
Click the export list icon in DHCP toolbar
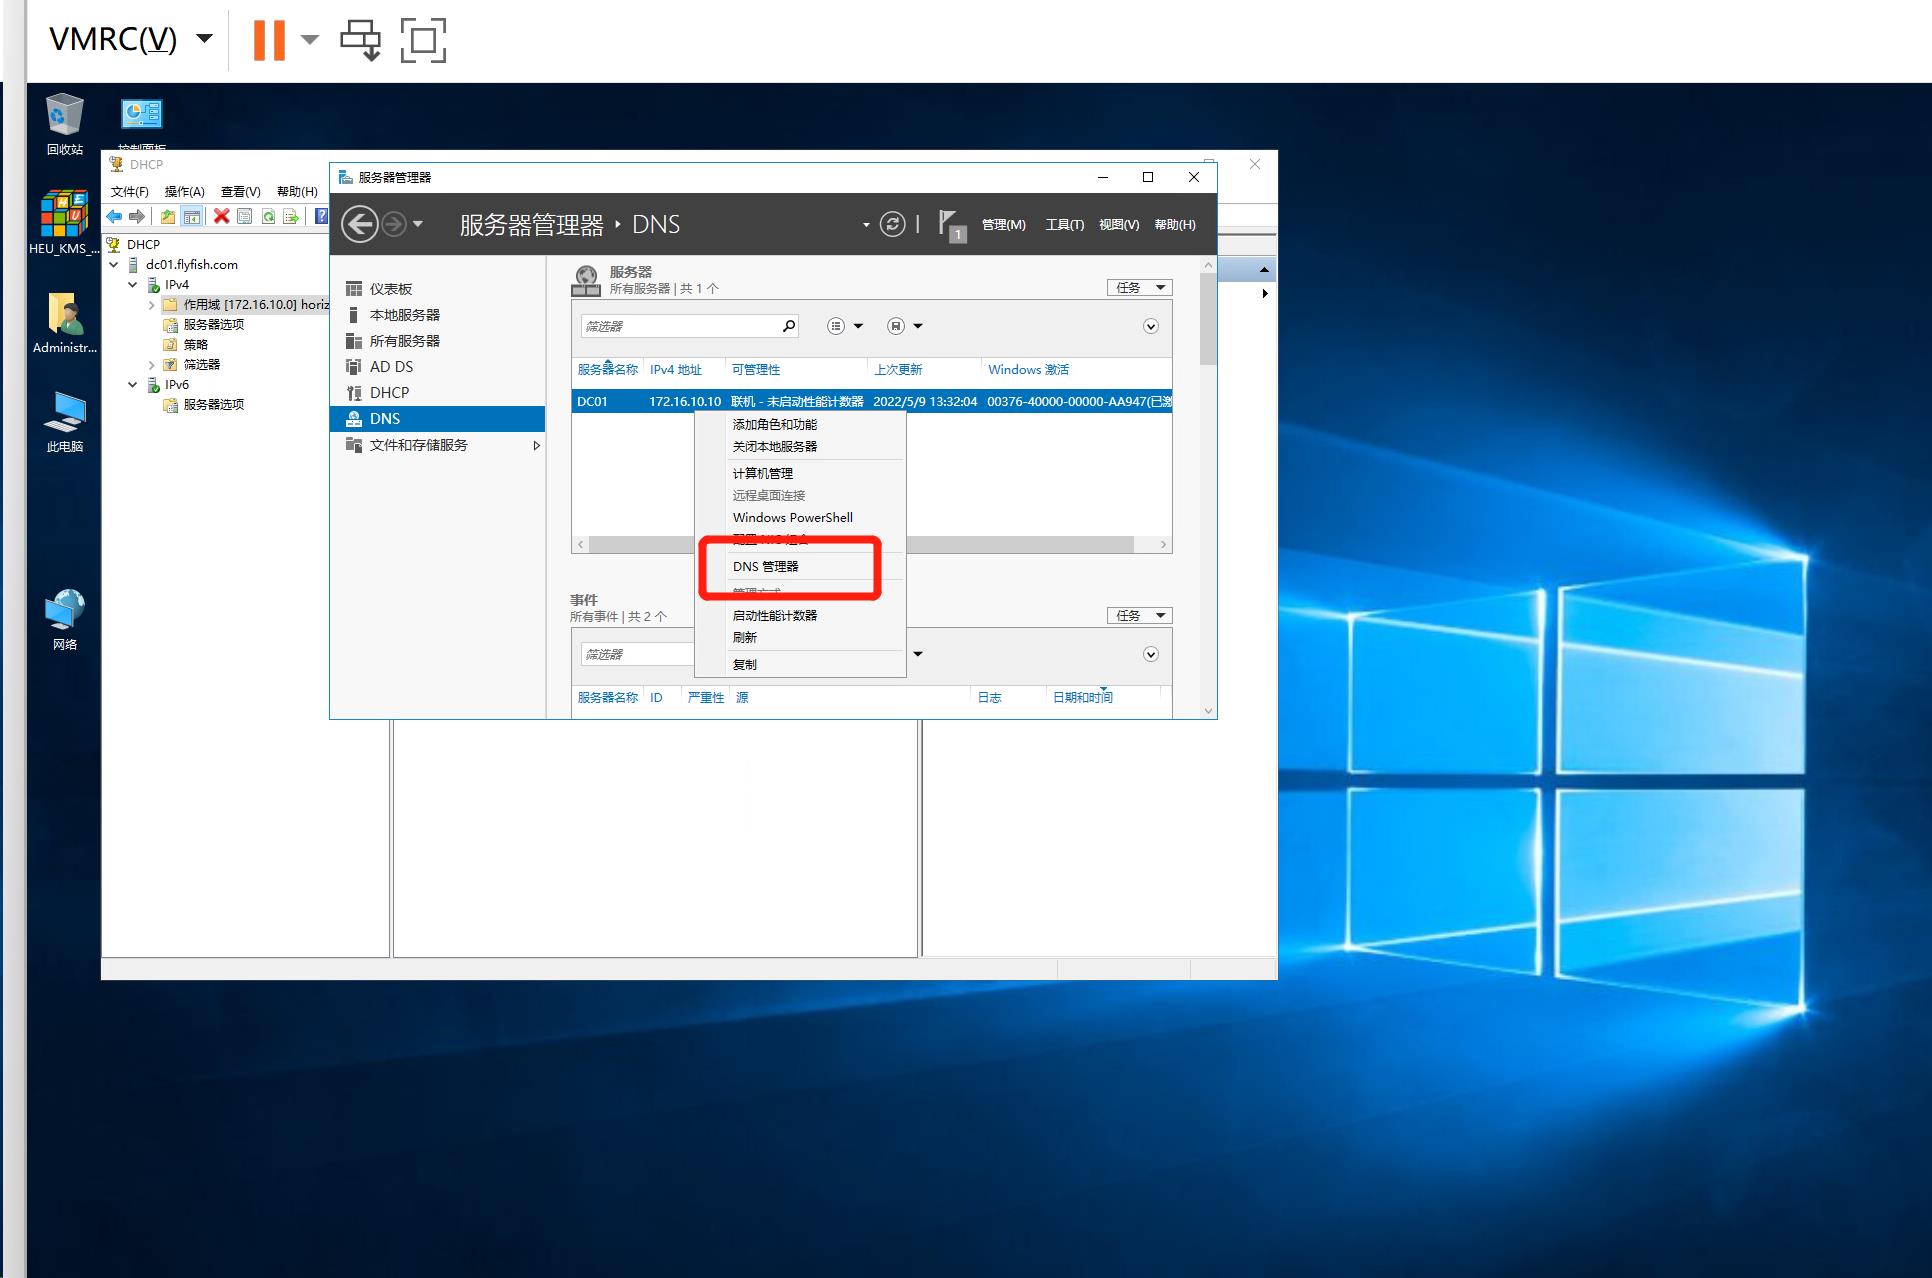291,216
